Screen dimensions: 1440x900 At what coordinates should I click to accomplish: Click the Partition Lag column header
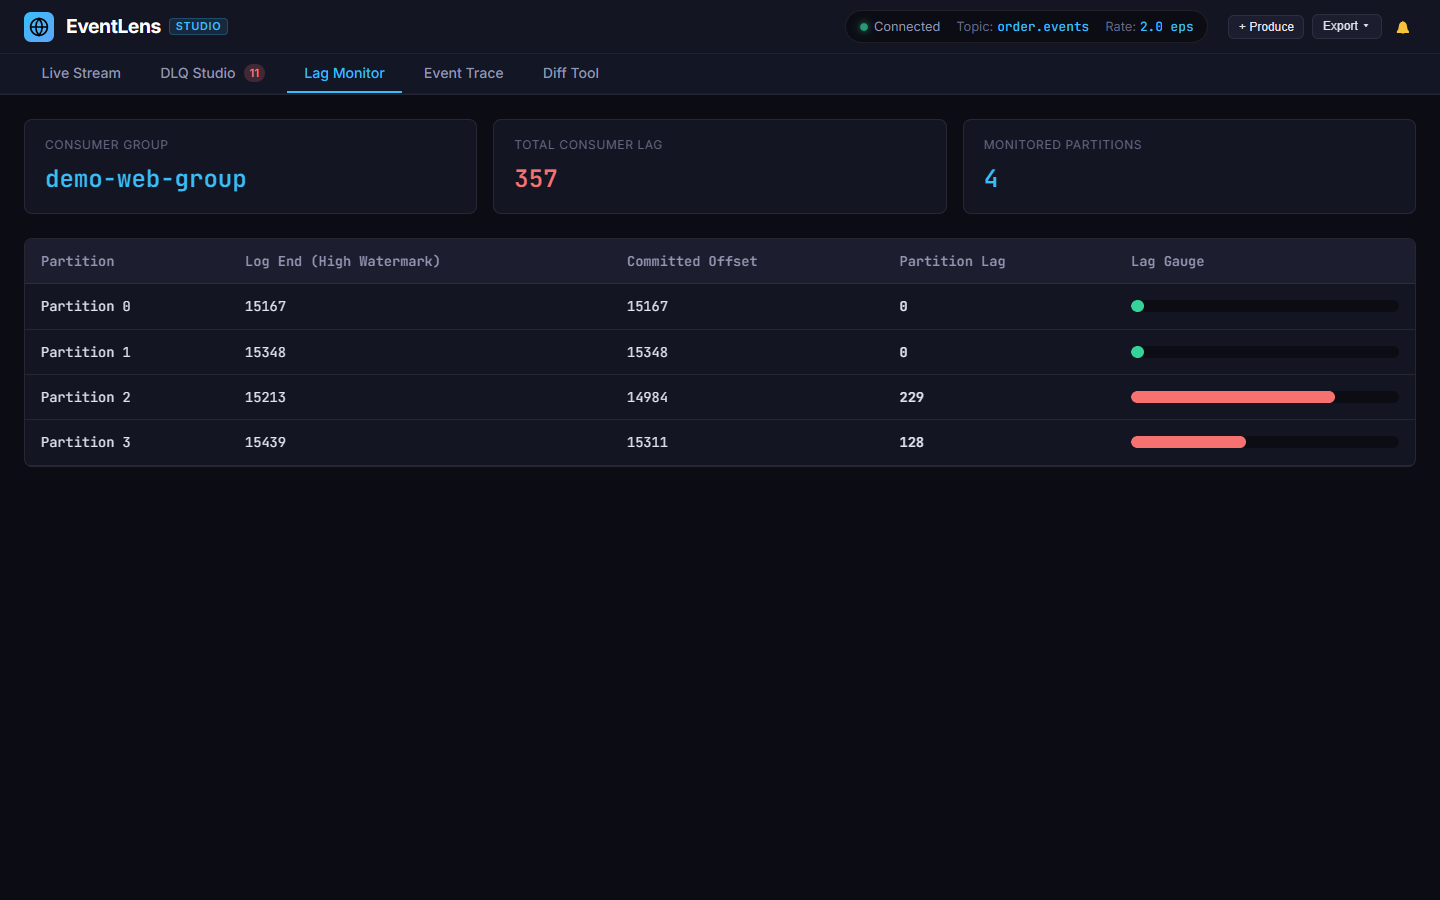coord(952,261)
